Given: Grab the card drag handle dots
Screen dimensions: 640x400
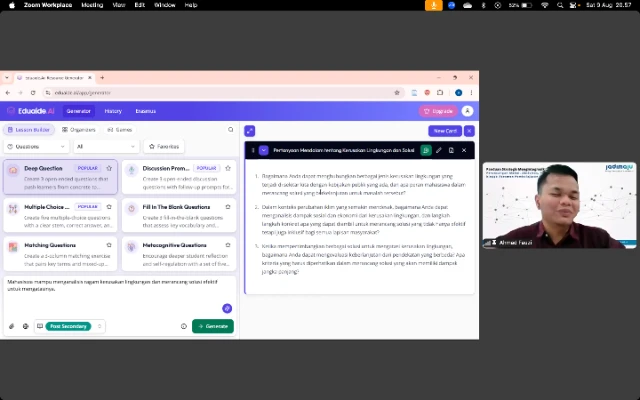Looking at the screenshot, I should click(x=253, y=150).
